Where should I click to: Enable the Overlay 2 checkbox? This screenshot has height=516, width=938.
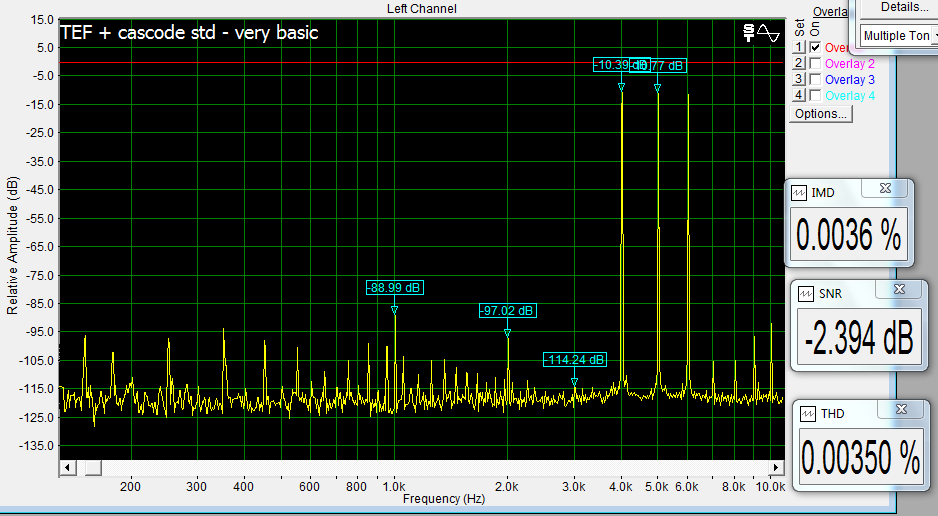[x=815, y=63]
